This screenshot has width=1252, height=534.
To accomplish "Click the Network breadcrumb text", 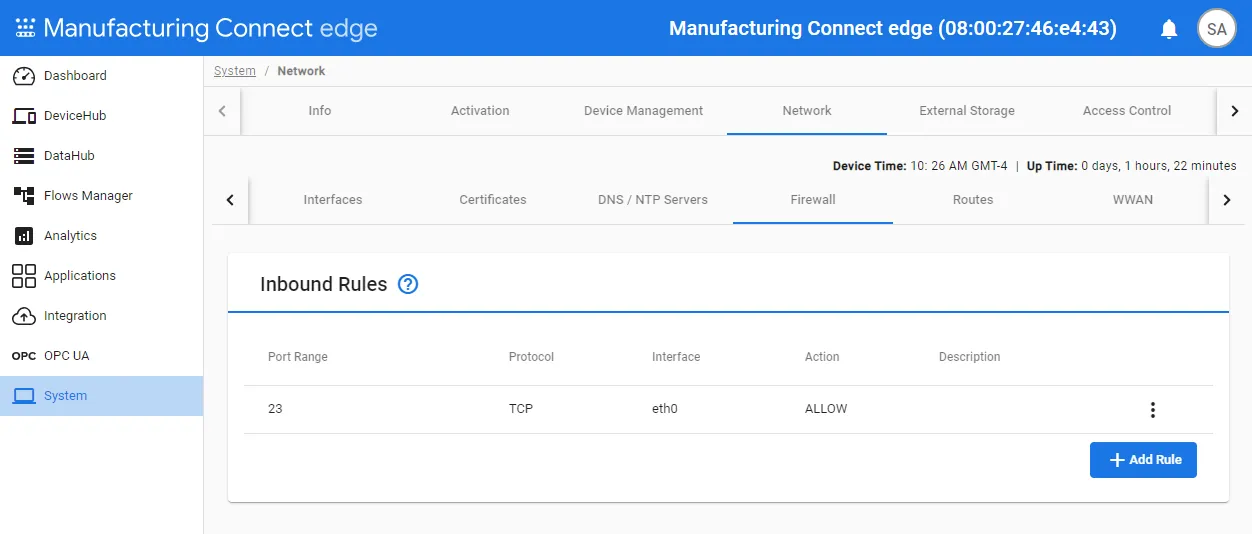I will click(301, 71).
